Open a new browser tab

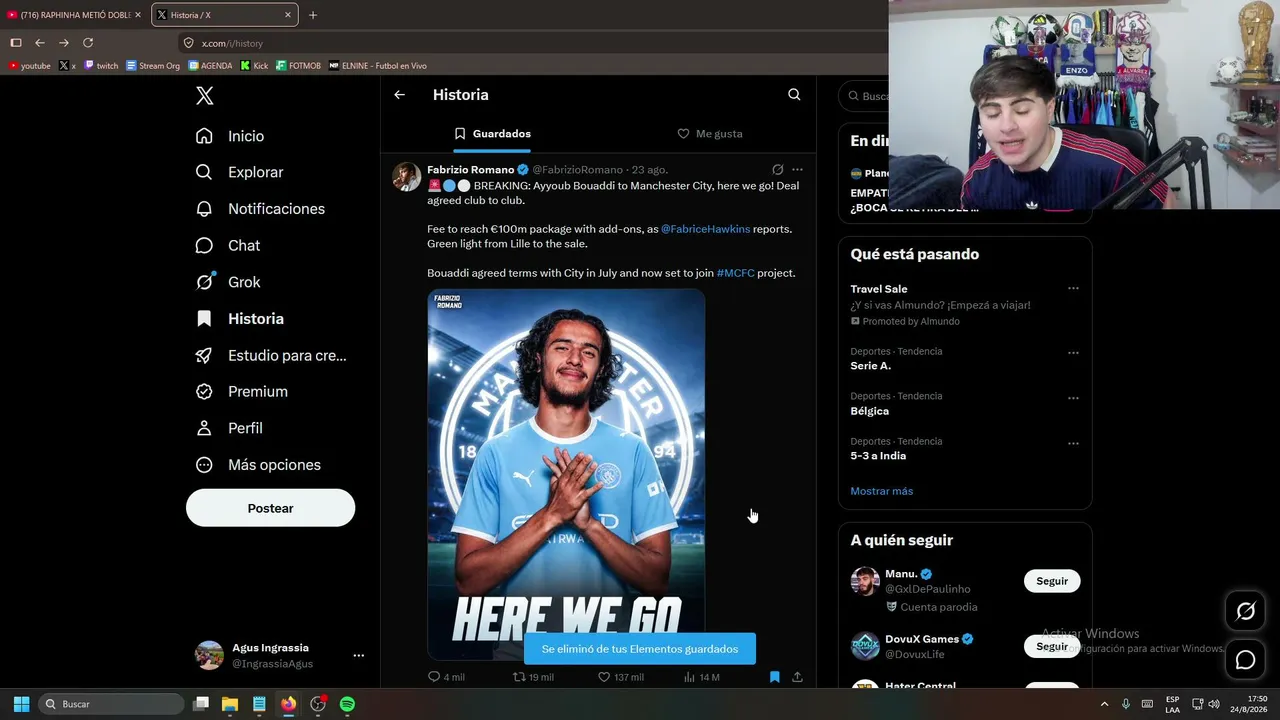[x=313, y=15]
